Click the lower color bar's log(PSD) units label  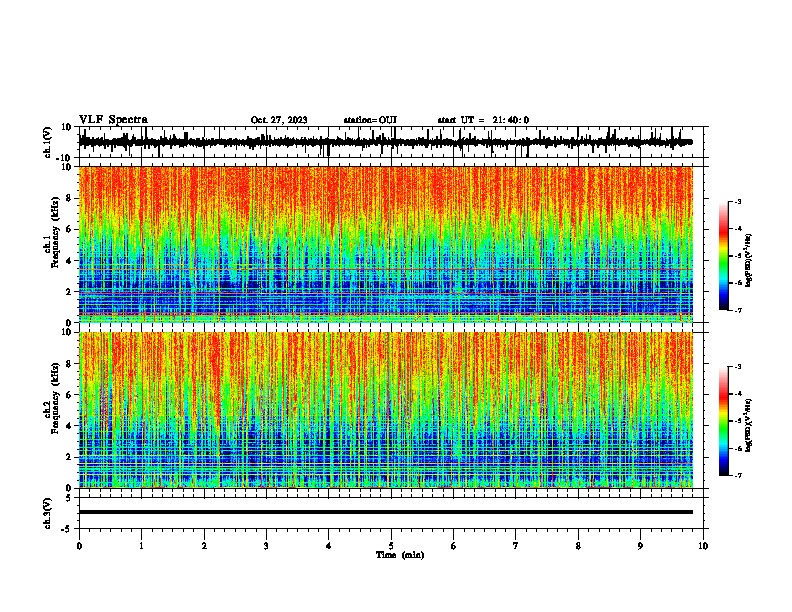click(x=749, y=425)
